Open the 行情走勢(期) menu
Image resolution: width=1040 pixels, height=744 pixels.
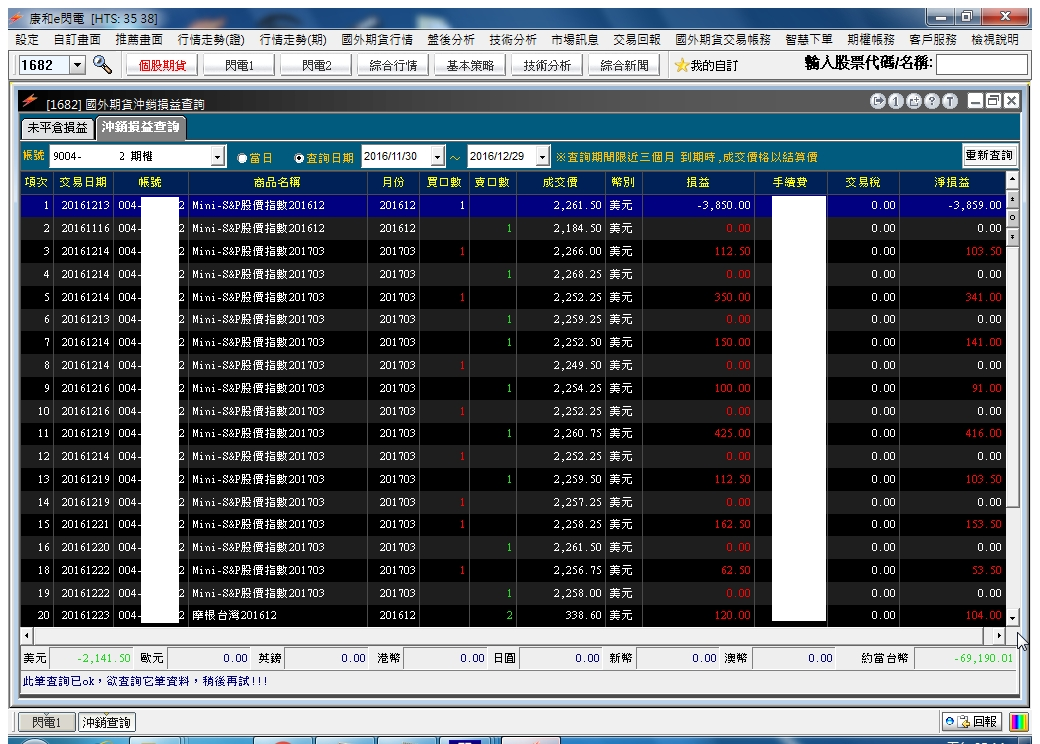click(x=293, y=40)
